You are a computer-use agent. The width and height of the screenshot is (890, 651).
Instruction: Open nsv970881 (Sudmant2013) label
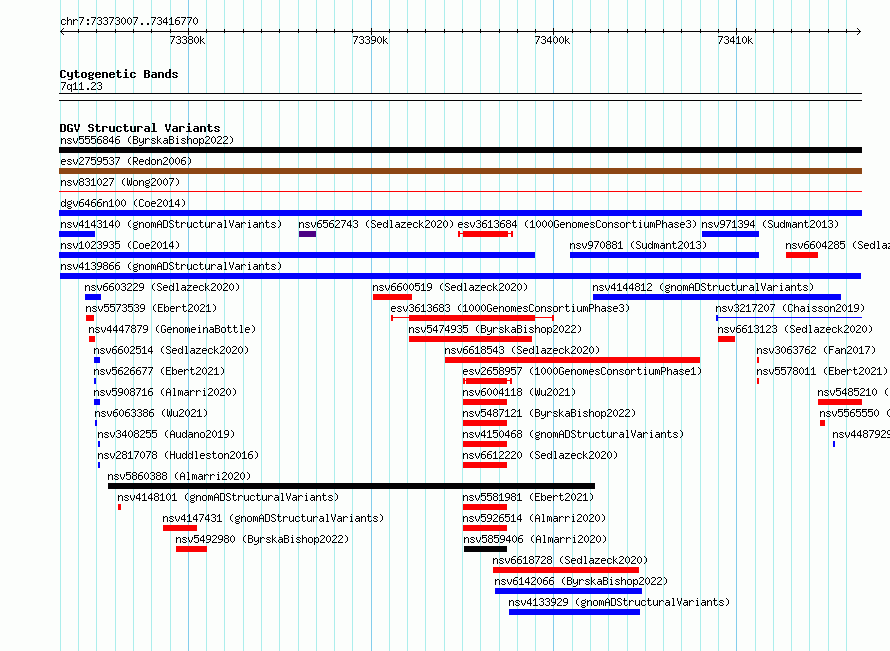coord(638,245)
